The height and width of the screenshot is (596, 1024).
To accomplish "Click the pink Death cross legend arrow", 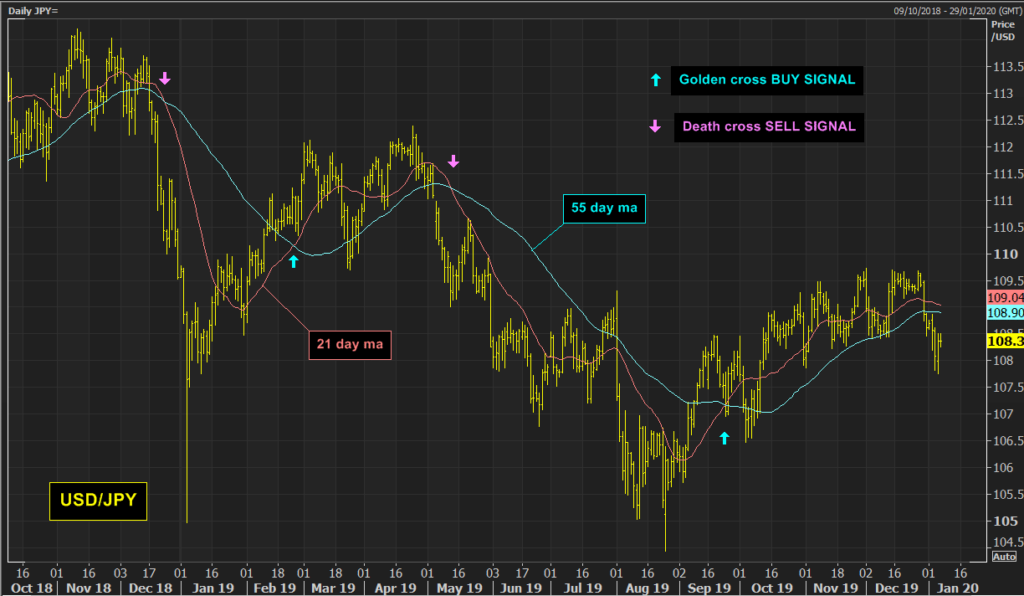I will coord(655,127).
